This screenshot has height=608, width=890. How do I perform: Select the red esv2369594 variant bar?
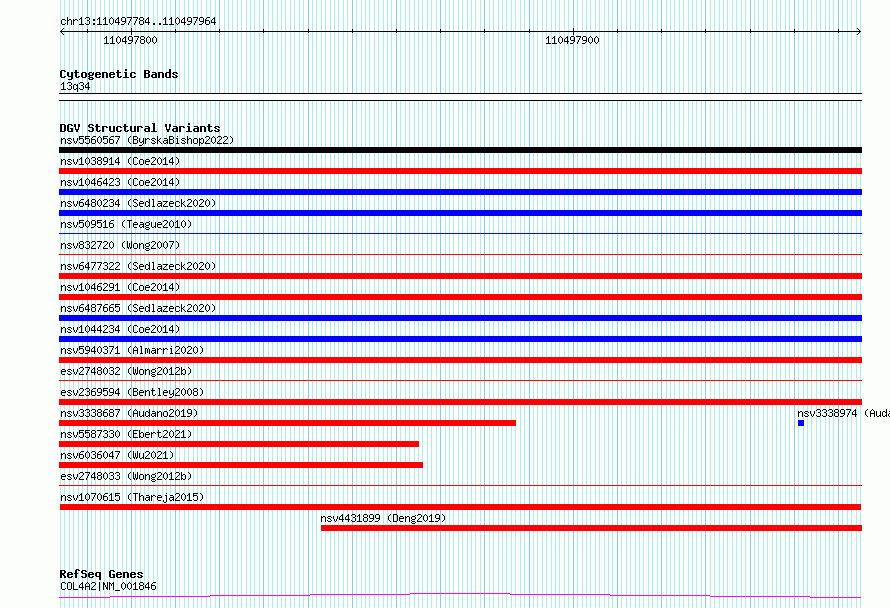pyautogui.click(x=460, y=402)
